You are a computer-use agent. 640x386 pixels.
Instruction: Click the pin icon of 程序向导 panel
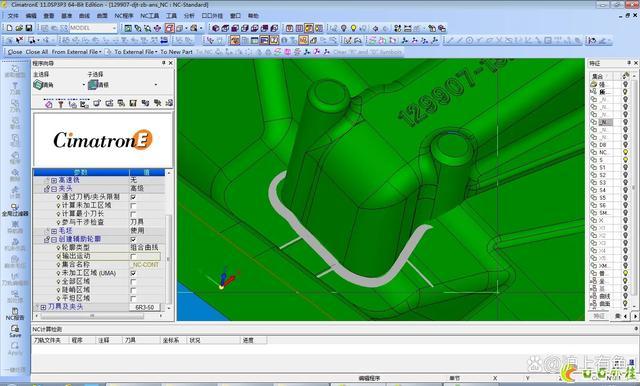coord(164,63)
